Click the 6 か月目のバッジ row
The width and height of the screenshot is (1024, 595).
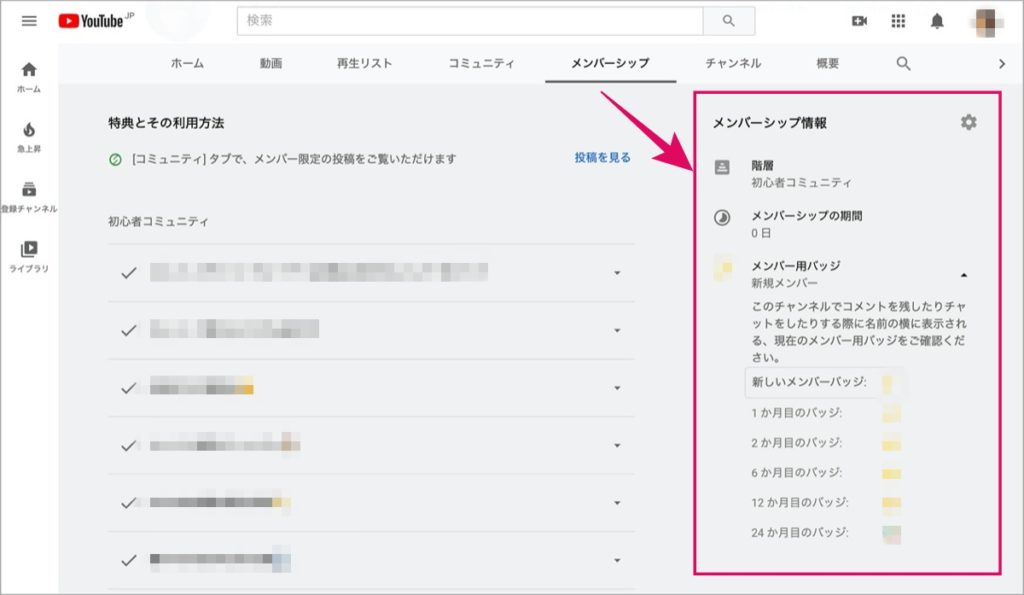[x=826, y=473]
